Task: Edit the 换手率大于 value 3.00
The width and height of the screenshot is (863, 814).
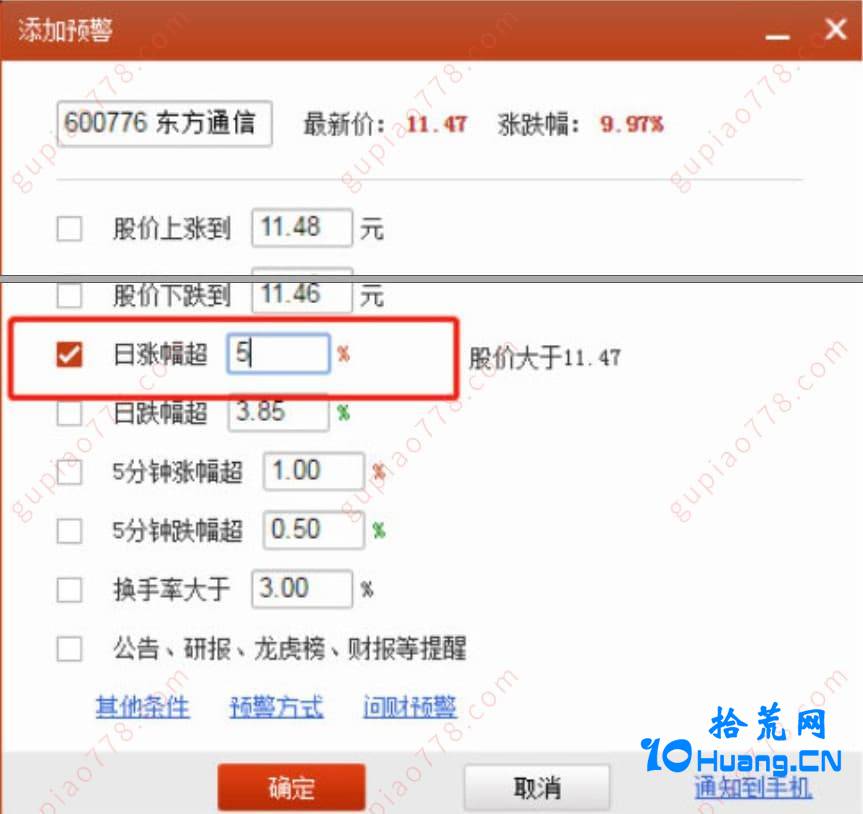Action: (302, 589)
